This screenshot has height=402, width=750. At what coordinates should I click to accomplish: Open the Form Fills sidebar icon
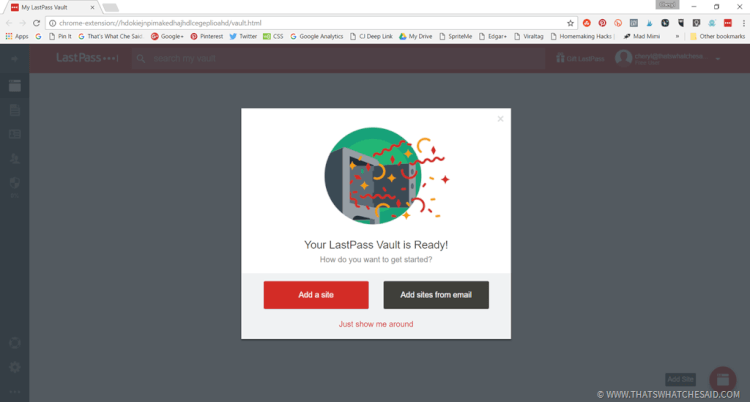(x=15, y=134)
